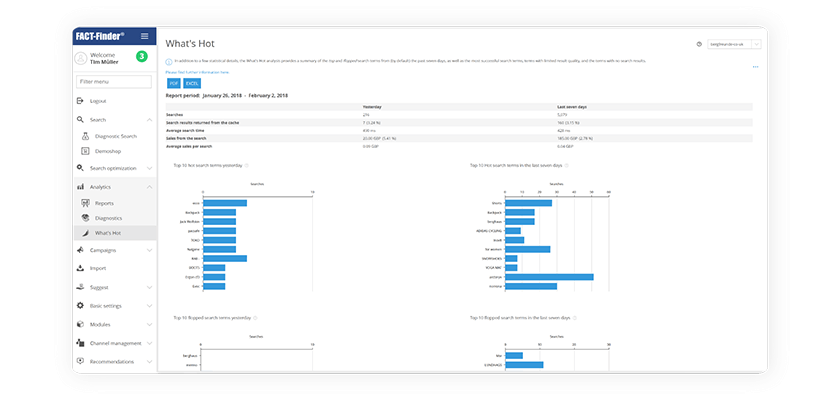The image size is (840, 400).
Task: Click 'Tim Müller' user name
Action: (104, 62)
